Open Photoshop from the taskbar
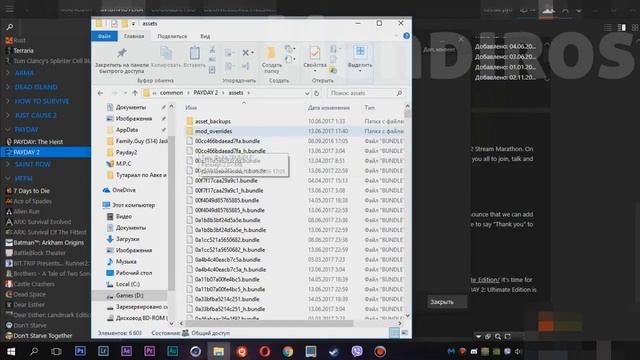The height and width of the screenshot is (360, 640). pos(80,351)
